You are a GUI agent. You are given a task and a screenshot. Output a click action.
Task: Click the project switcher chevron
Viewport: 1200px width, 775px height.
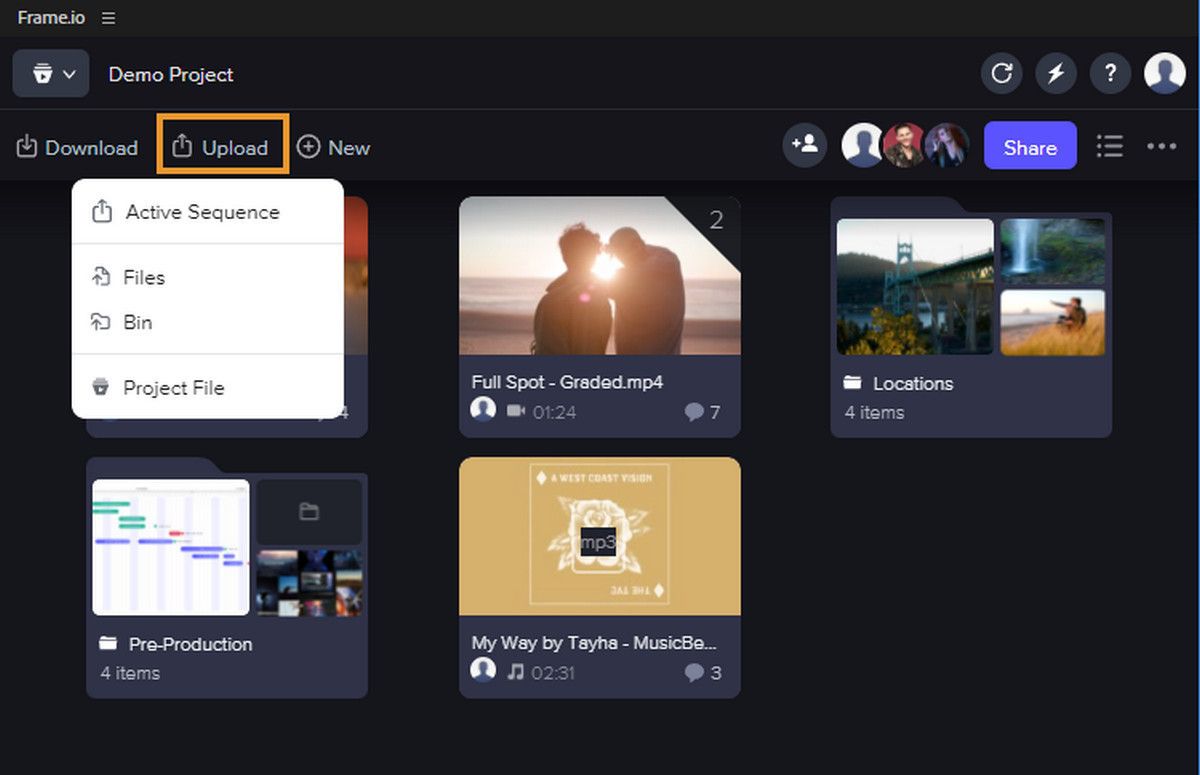pyautogui.click(x=68, y=74)
